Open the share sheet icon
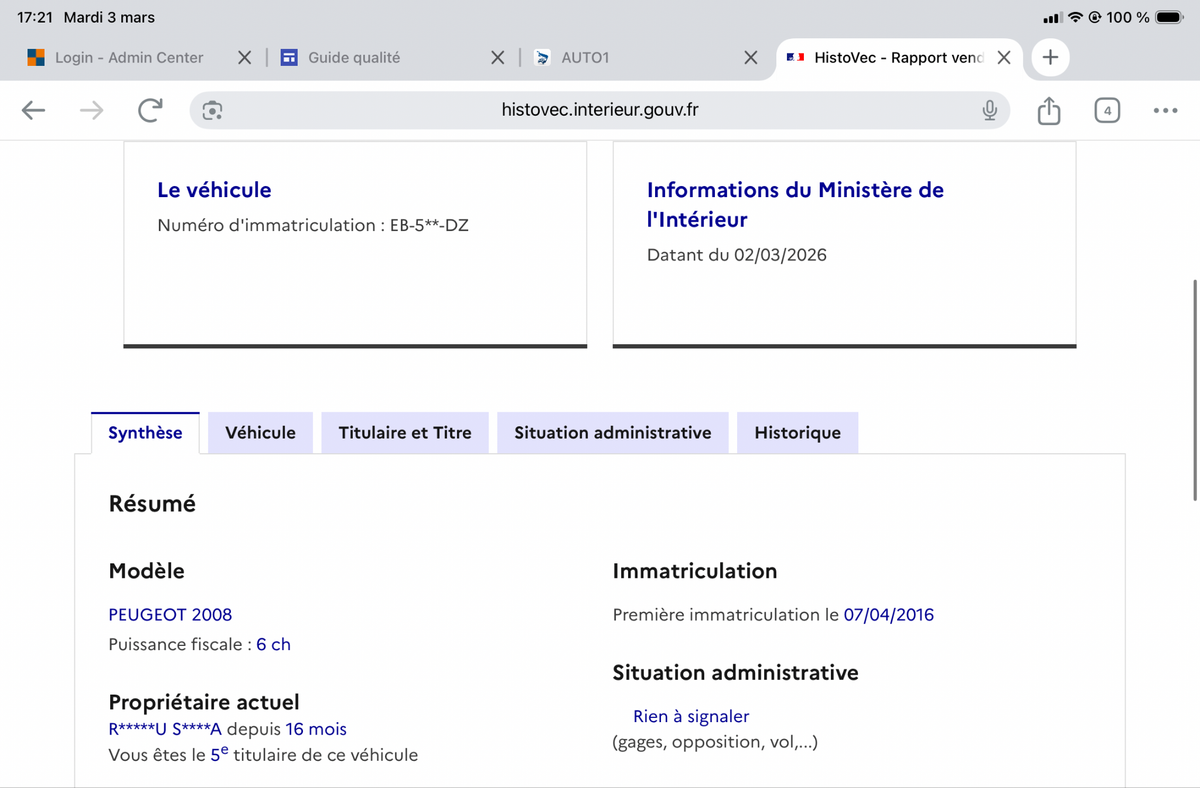The height and width of the screenshot is (788, 1200). tap(1048, 111)
